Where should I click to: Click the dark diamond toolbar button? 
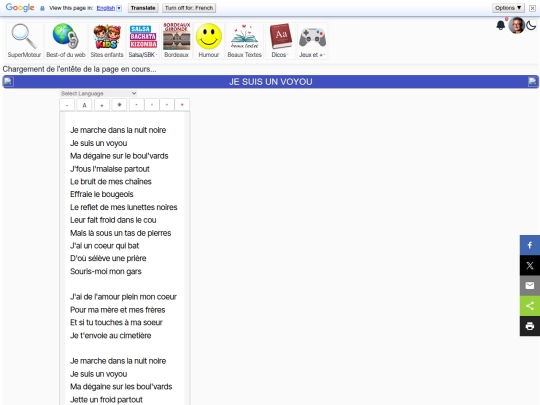pyautogui.click(x=119, y=105)
